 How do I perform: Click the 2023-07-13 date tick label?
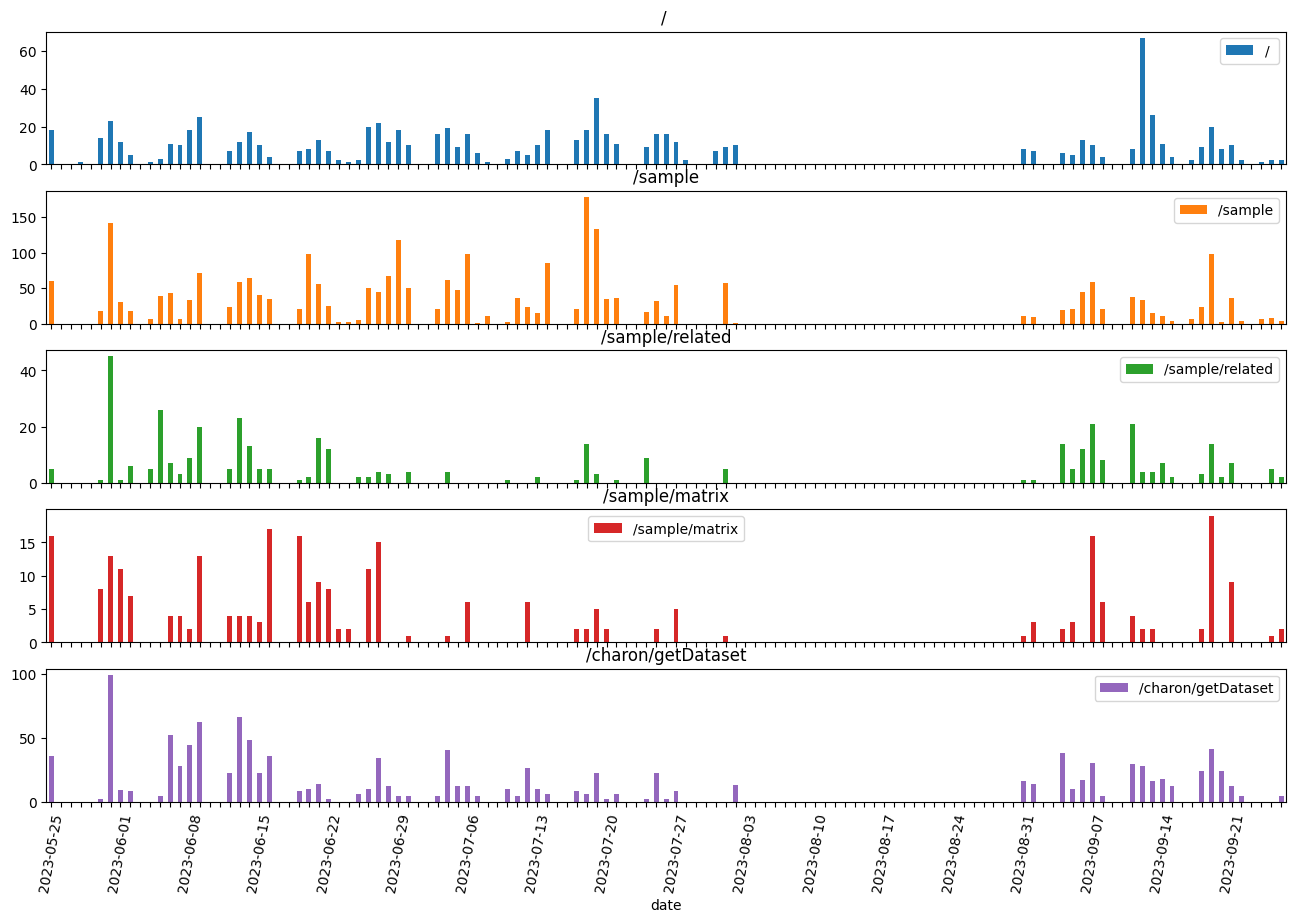click(x=537, y=854)
